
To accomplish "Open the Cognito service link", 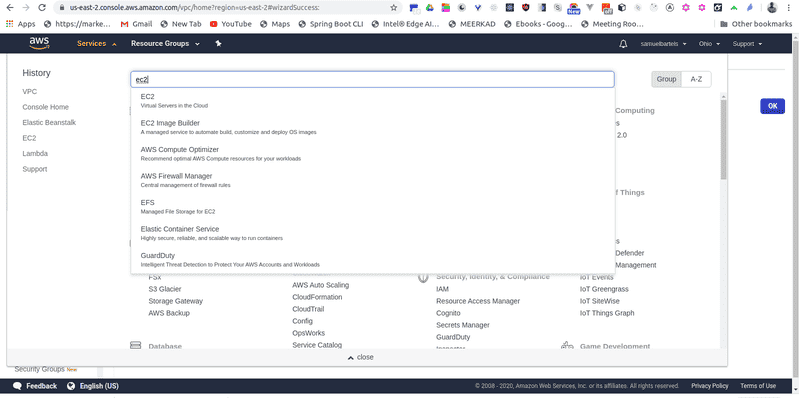I will (448, 313).
